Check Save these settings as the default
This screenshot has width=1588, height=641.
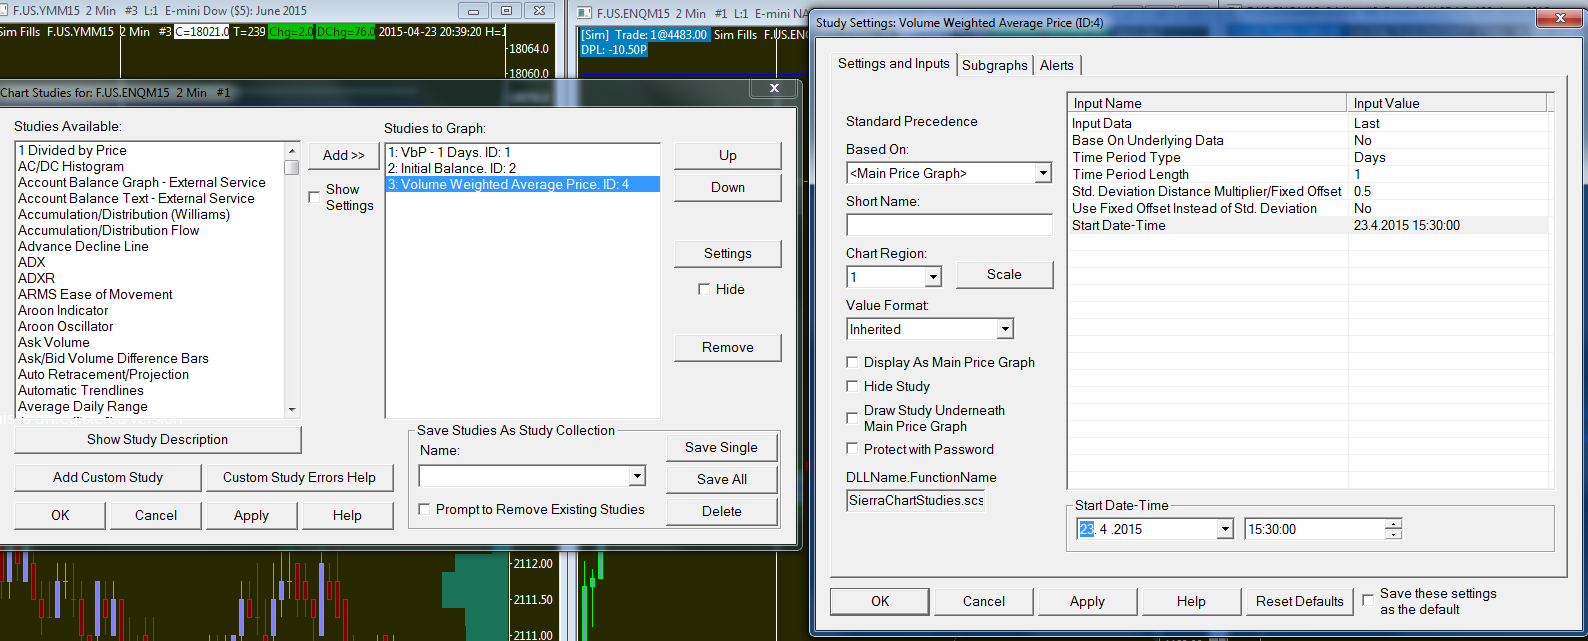click(x=1368, y=600)
